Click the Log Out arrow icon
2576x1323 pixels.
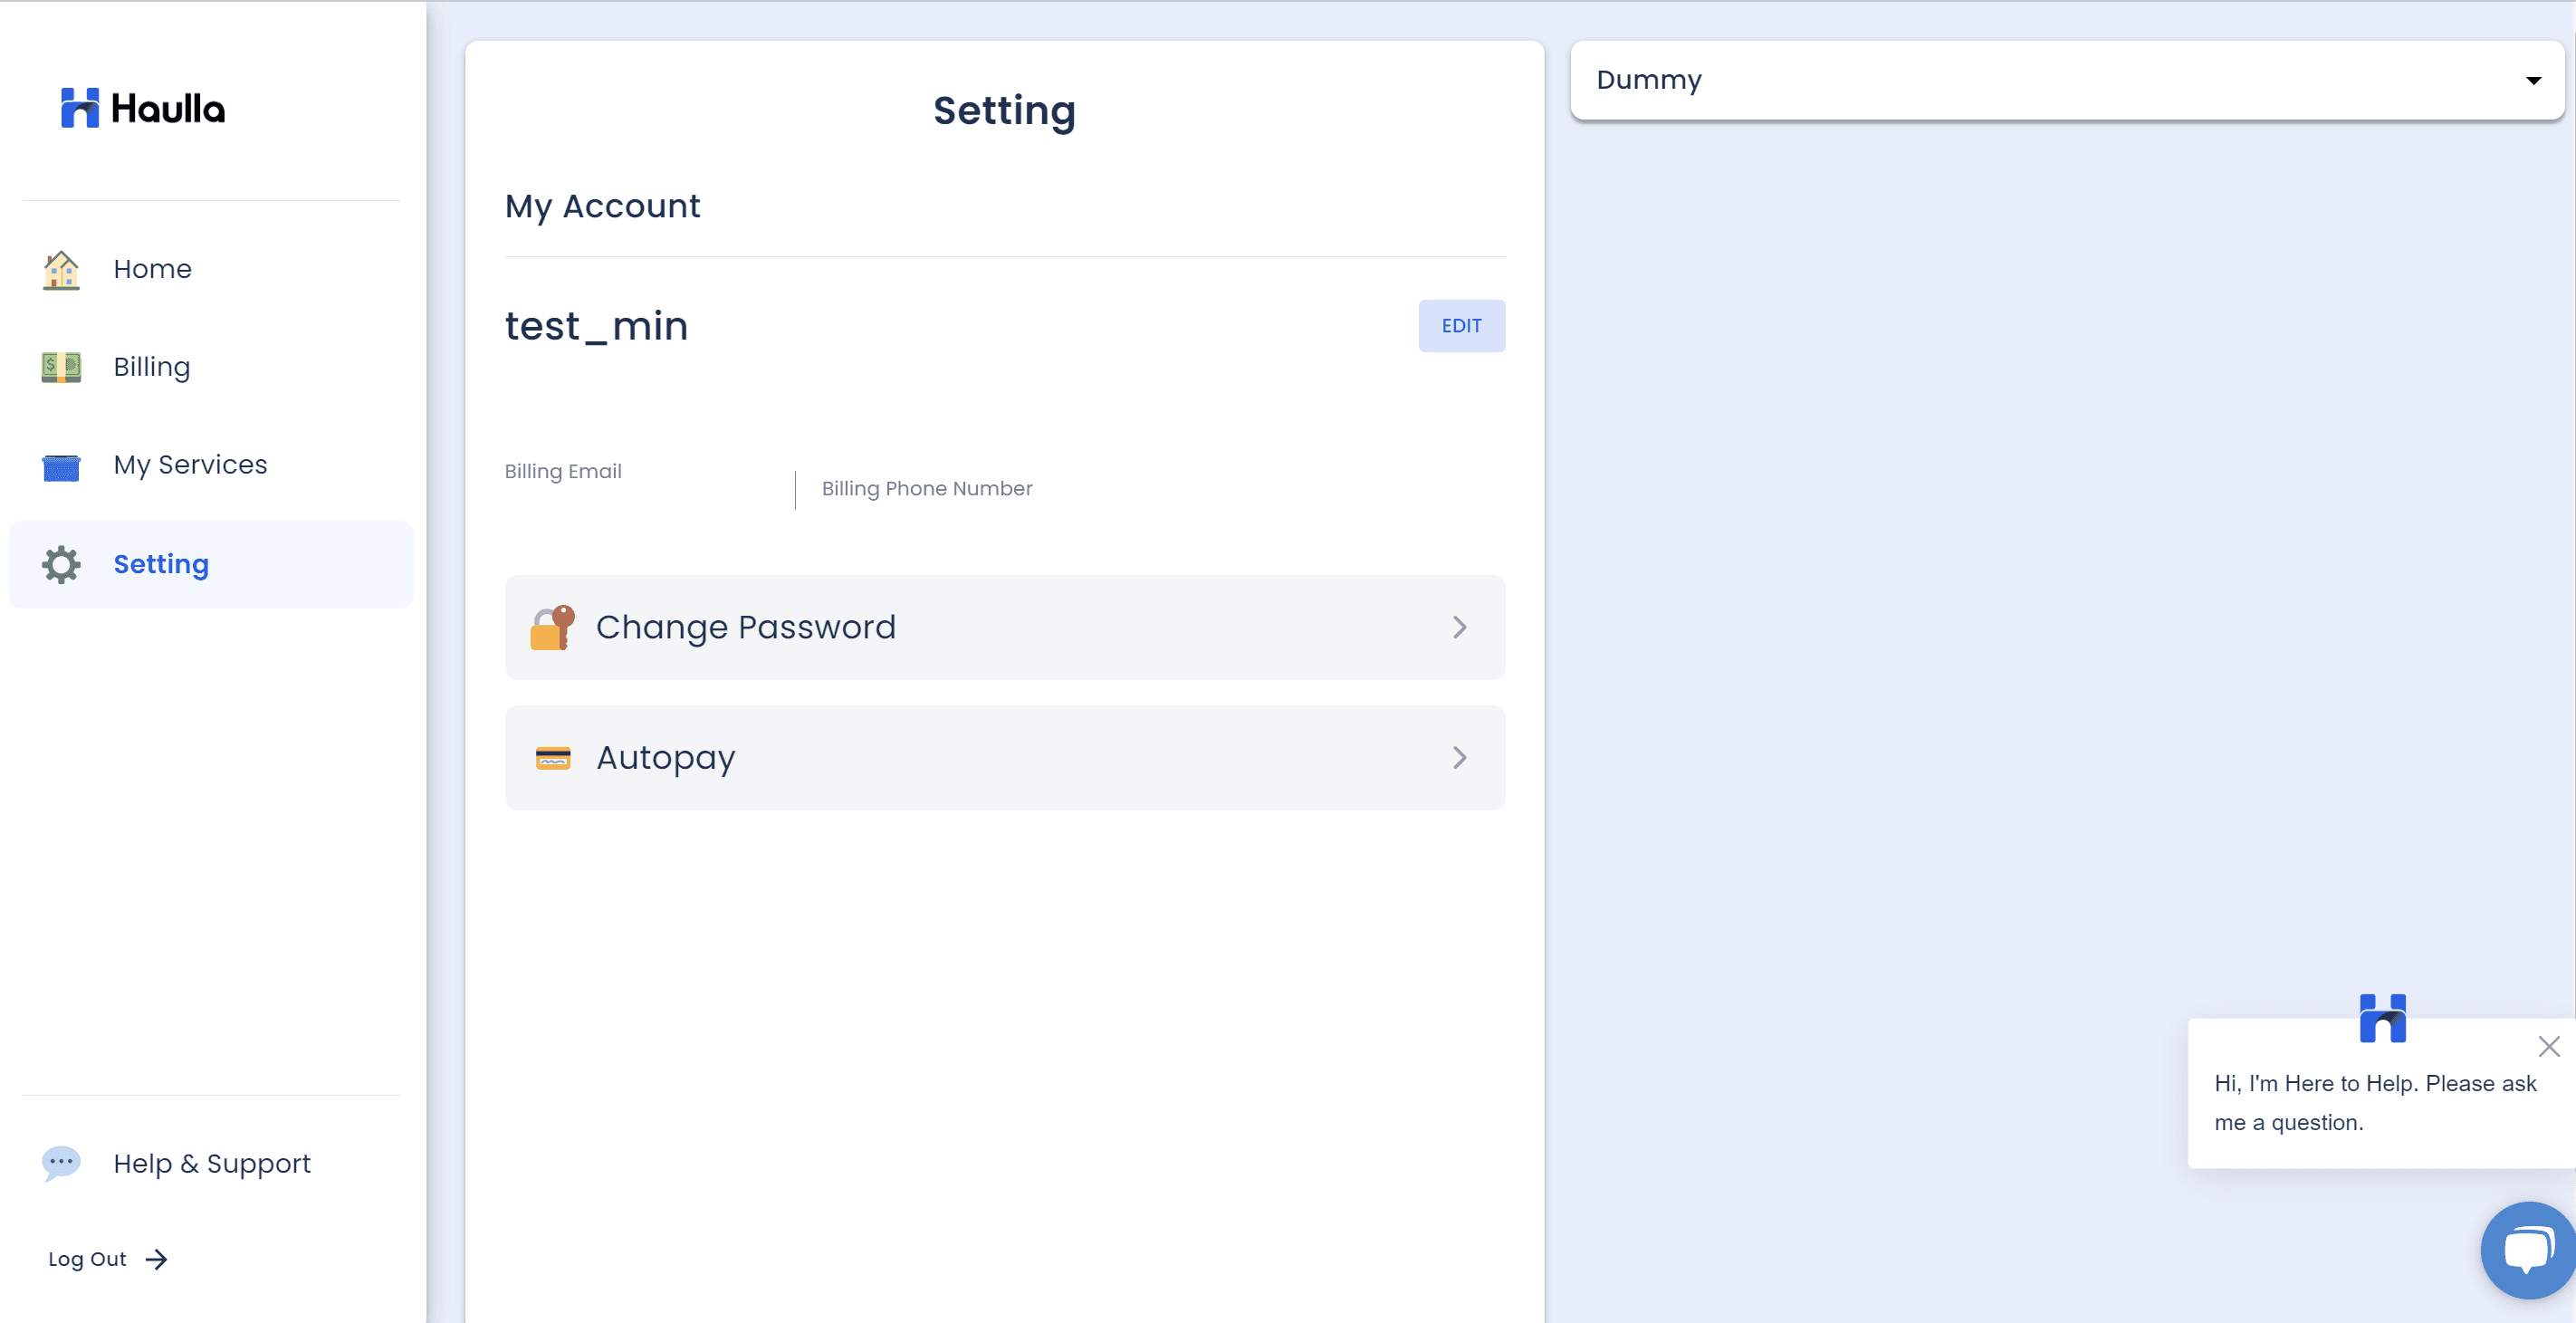156,1260
